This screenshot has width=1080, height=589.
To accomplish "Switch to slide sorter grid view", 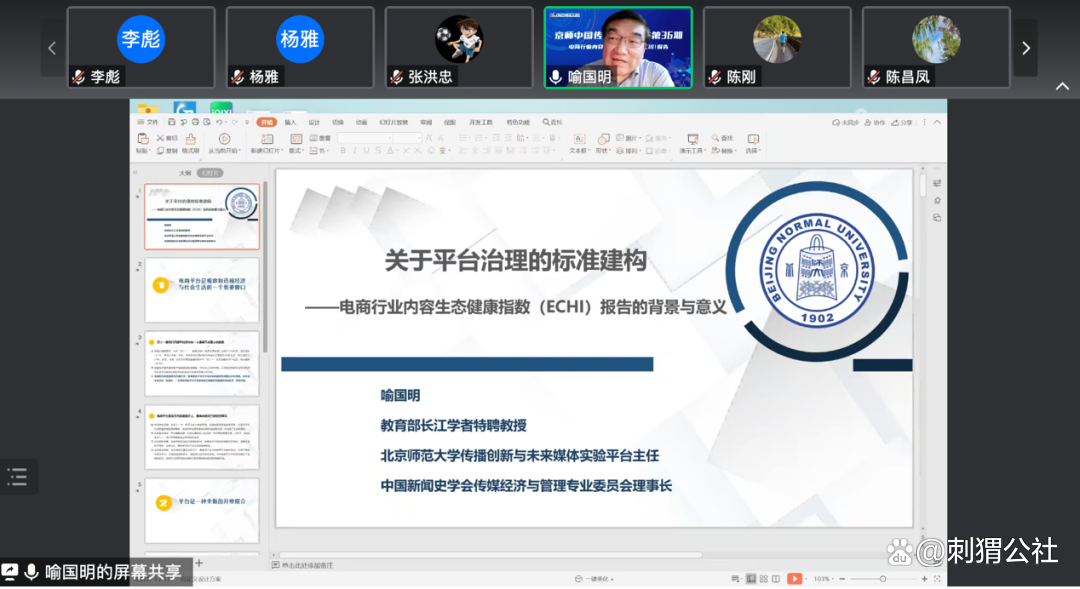I will [763, 579].
